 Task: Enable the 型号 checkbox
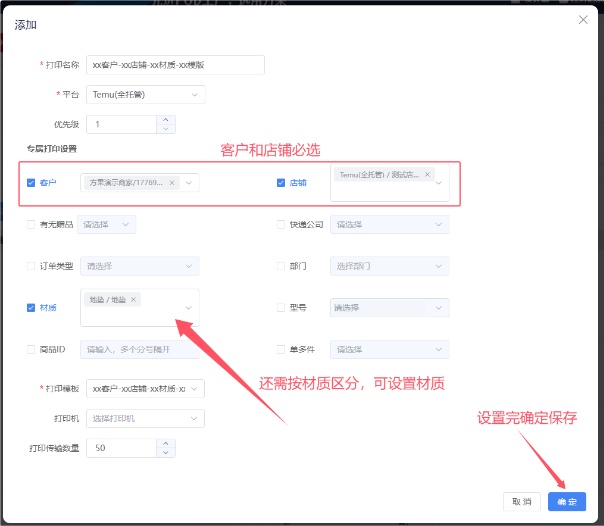[281, 308]
